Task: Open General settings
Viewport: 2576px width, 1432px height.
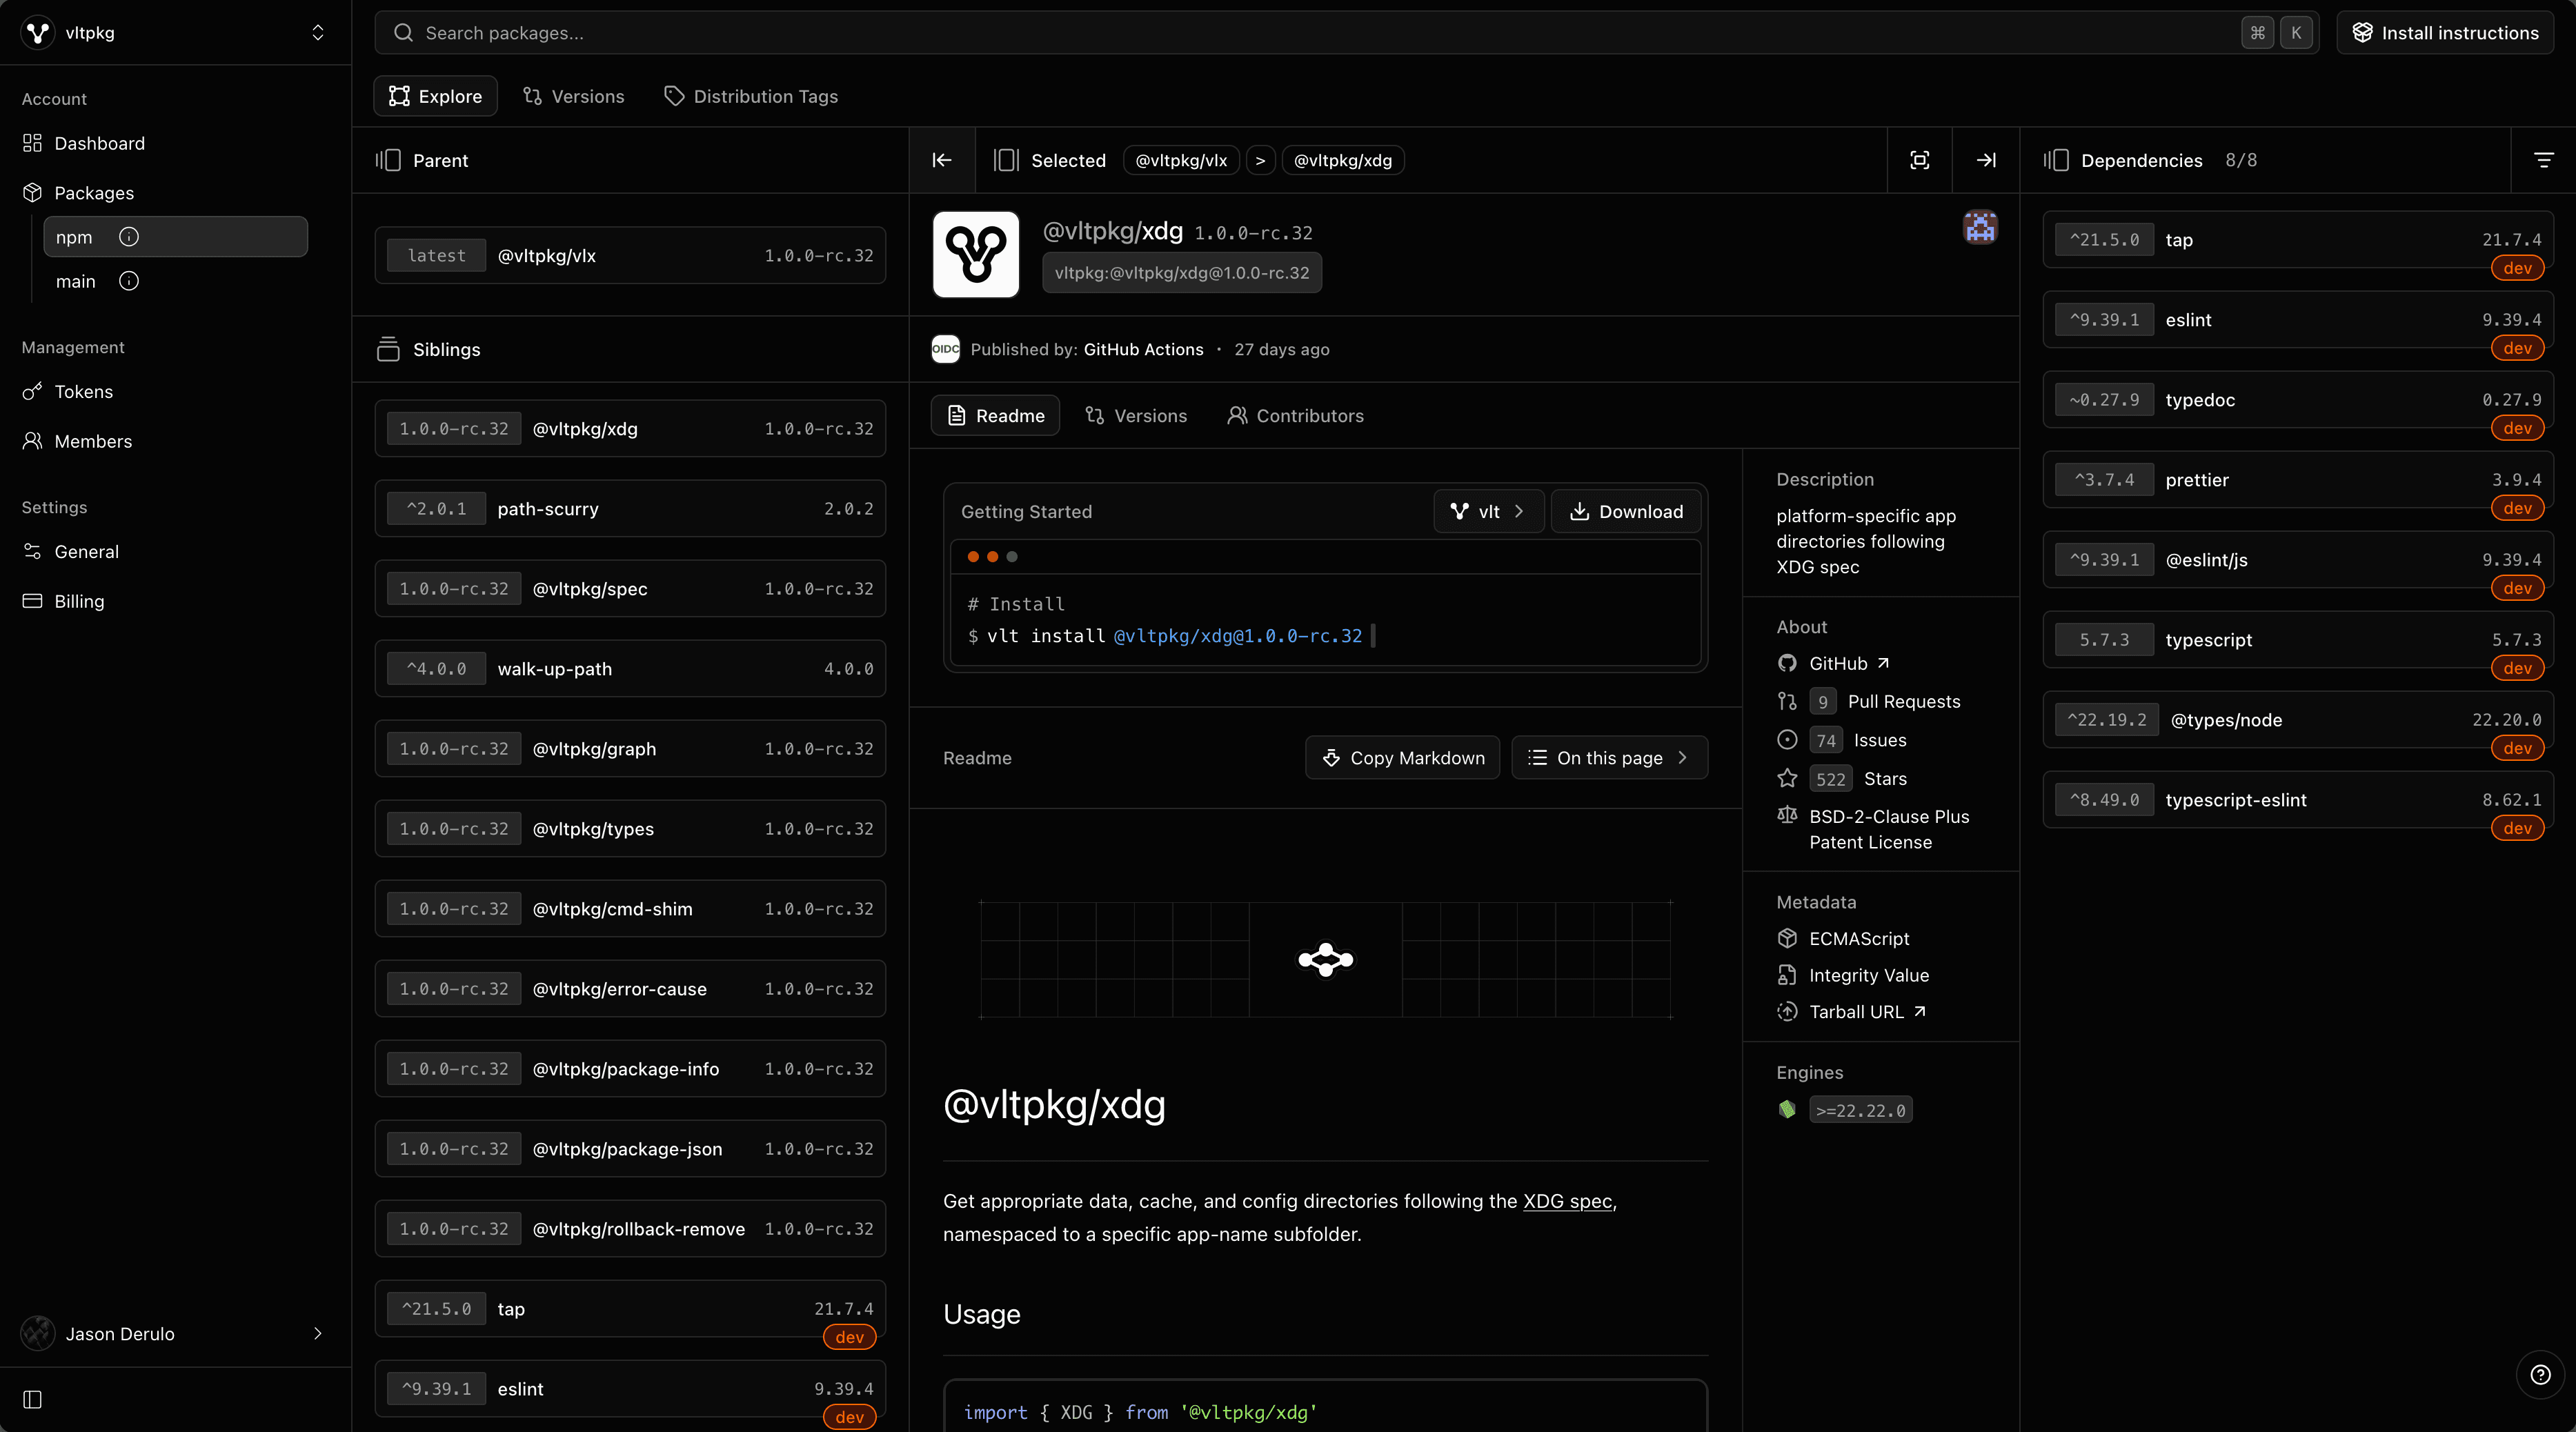Action: point(87,552)
